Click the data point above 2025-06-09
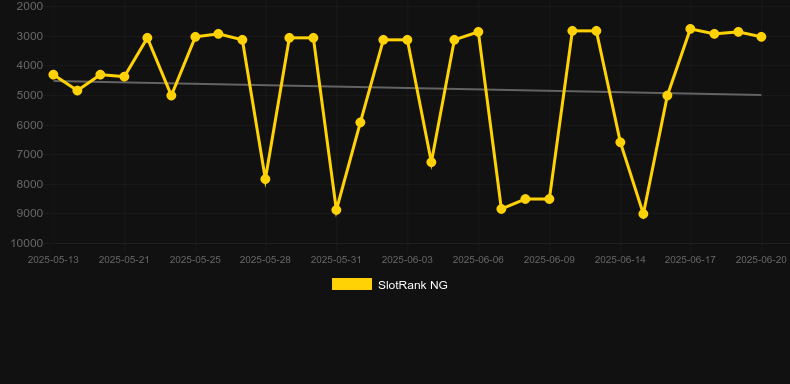Image resolution: width=790 pixels, height=384 pixels. (x=549, y=199)
